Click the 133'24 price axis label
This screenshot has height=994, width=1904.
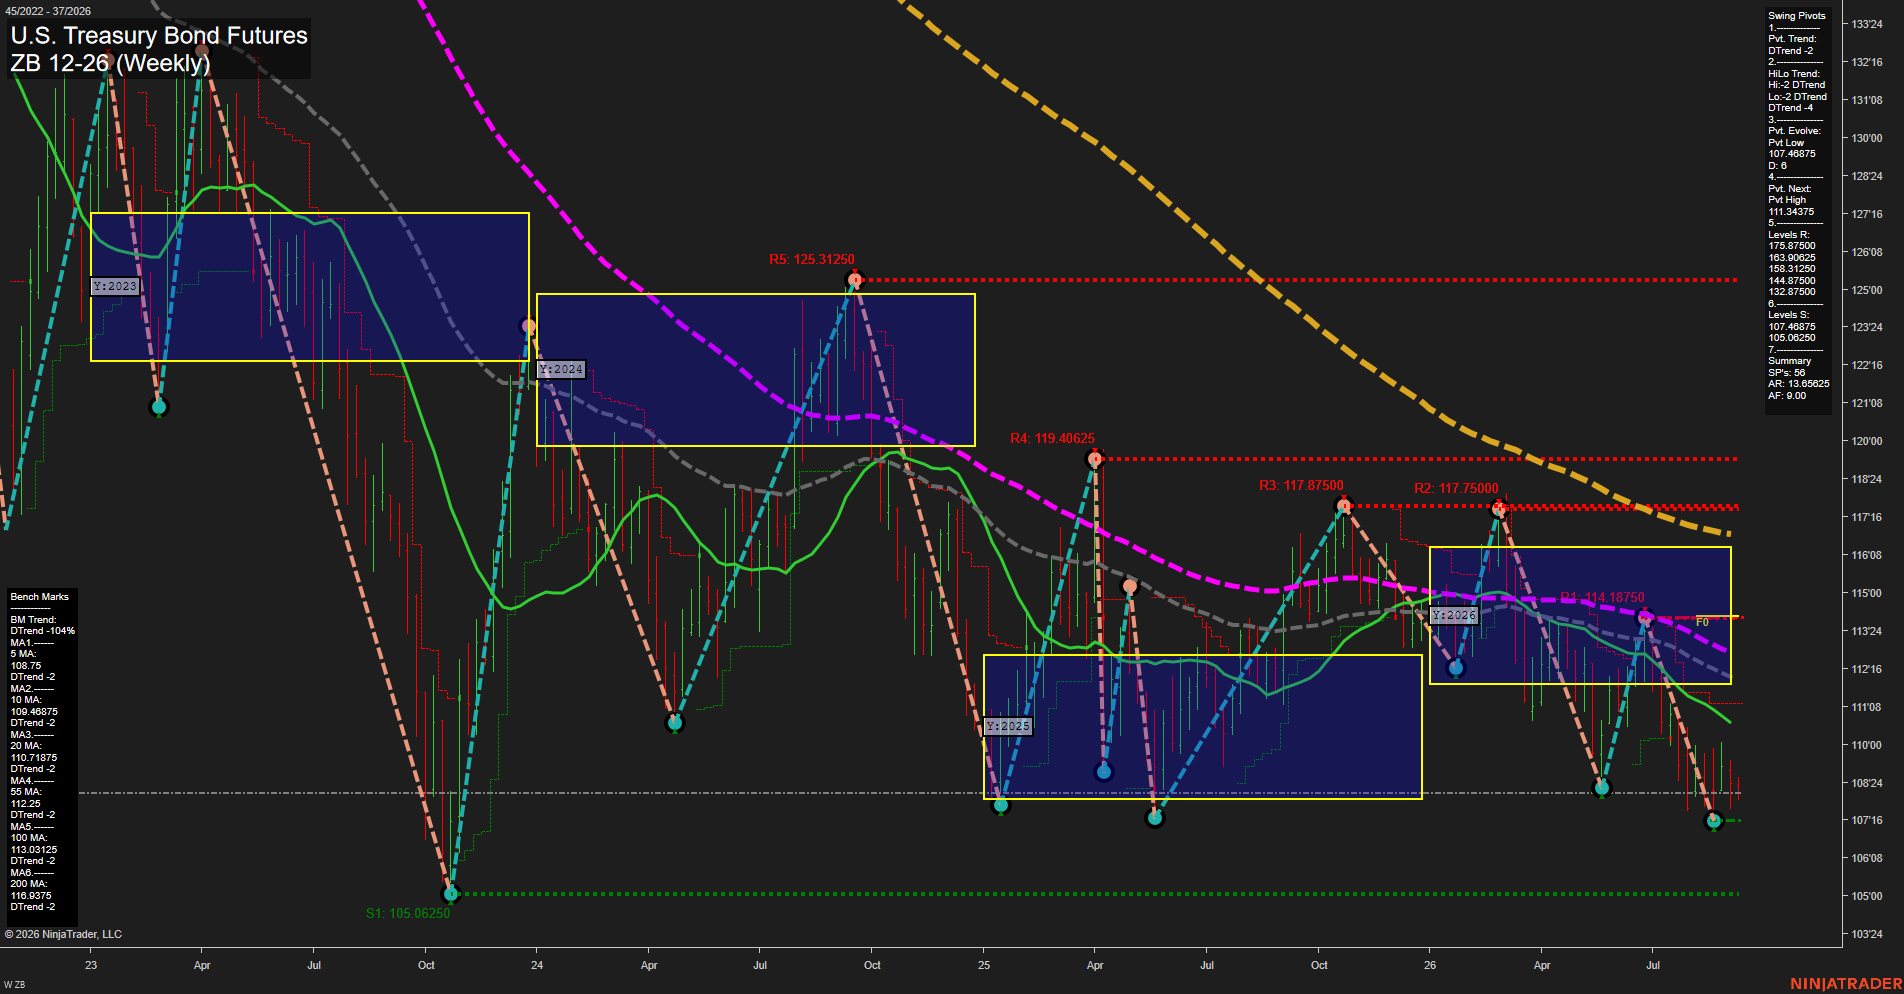point(1867,24)
